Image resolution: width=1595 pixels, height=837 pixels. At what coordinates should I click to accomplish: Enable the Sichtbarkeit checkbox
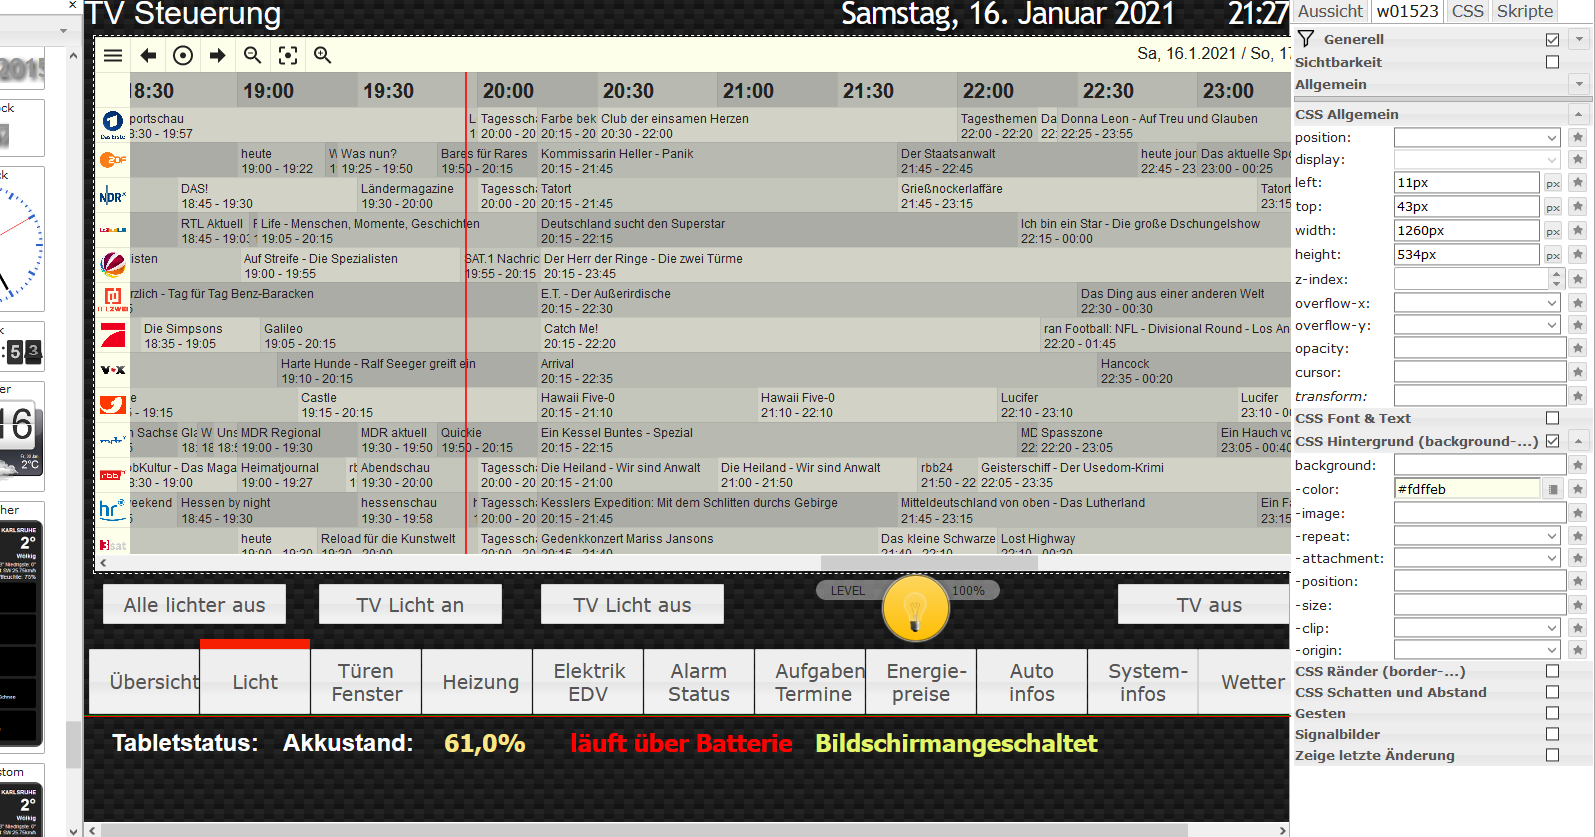pyautogui.click(x=1552, y=62)
